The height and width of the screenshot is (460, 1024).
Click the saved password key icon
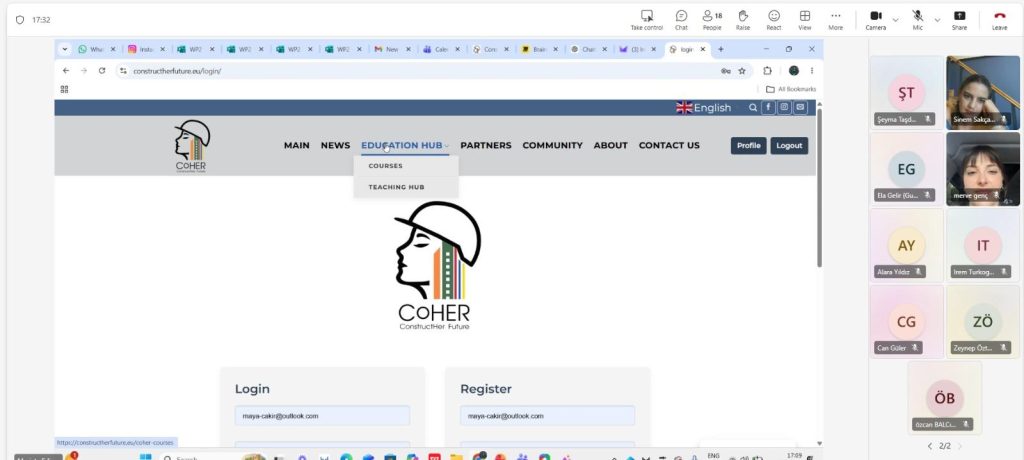coord(726,71)
